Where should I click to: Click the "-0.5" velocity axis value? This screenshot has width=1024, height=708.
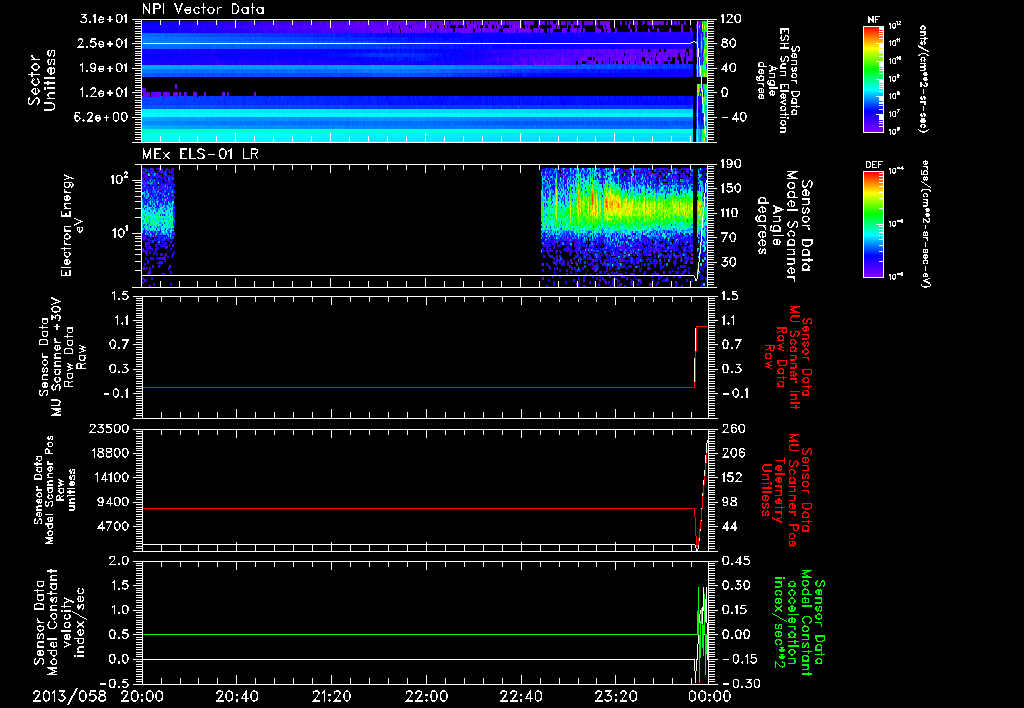coord(114,683)
